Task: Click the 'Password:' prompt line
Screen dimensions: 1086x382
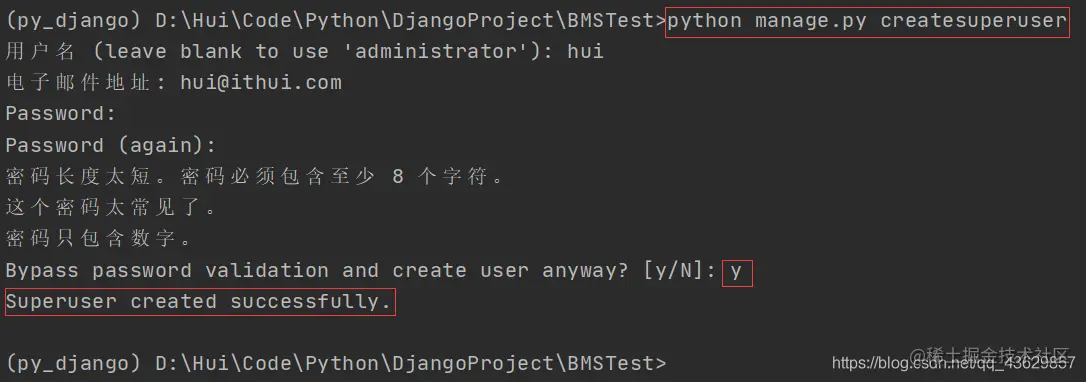Action: click(x=61, y=114)
